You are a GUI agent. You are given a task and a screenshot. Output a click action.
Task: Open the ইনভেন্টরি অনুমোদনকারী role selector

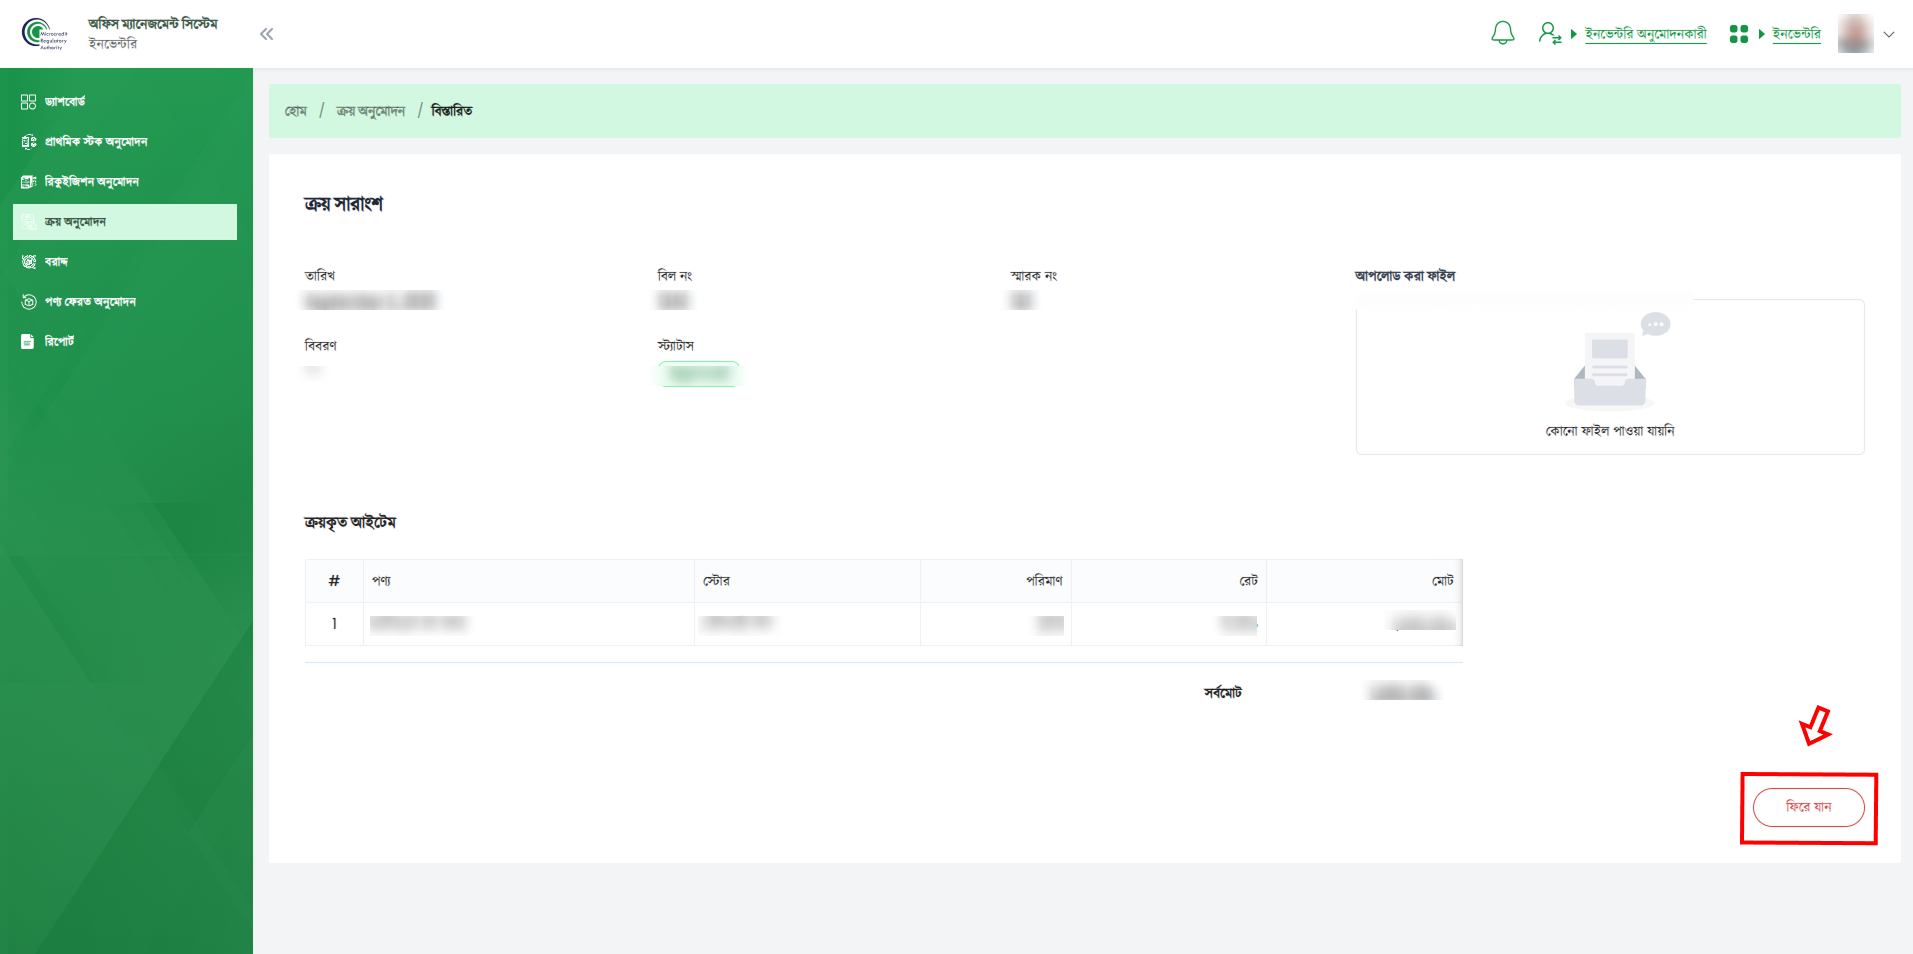(x=1645, y=34)
